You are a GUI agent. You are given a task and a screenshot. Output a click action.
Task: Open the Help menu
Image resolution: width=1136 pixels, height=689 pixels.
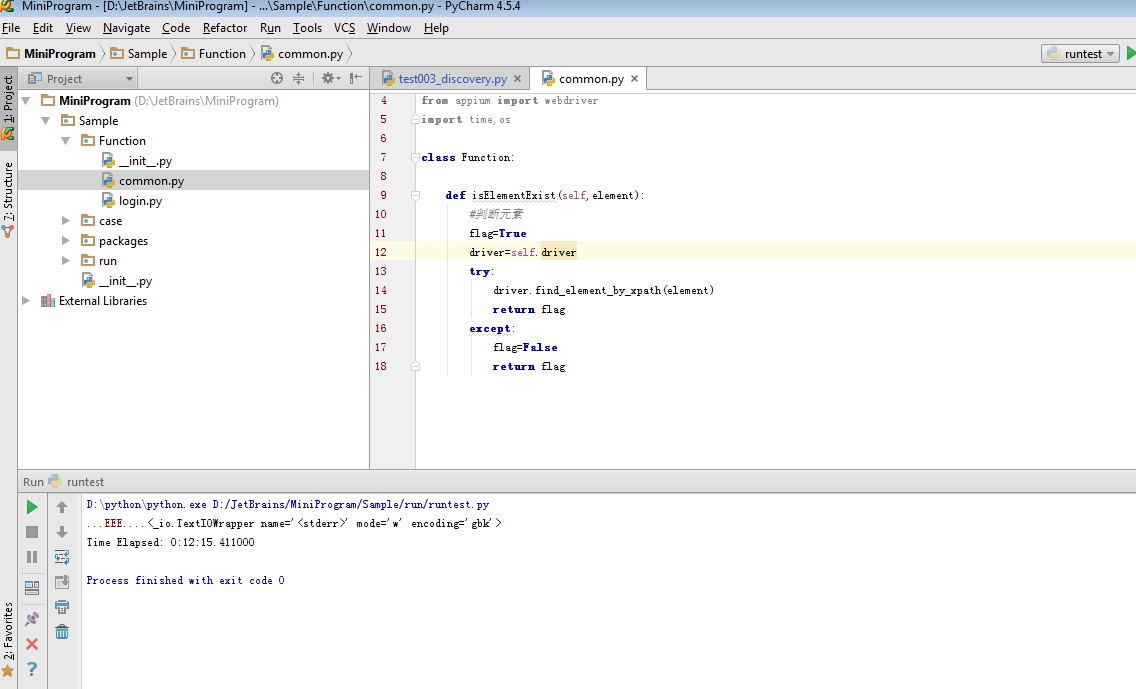point(436,28)
